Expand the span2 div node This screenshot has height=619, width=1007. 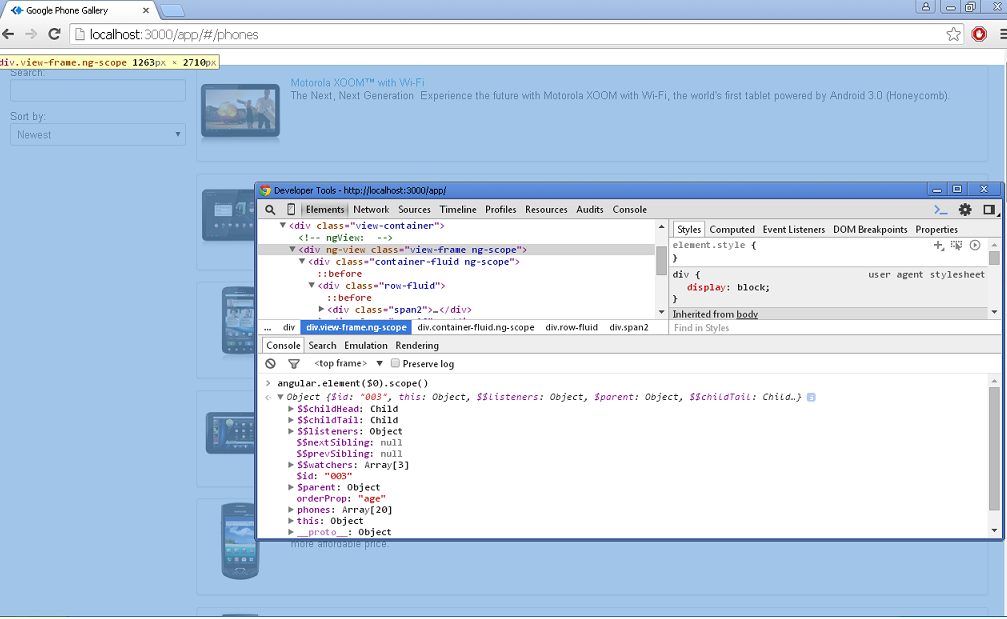[321, 310]
